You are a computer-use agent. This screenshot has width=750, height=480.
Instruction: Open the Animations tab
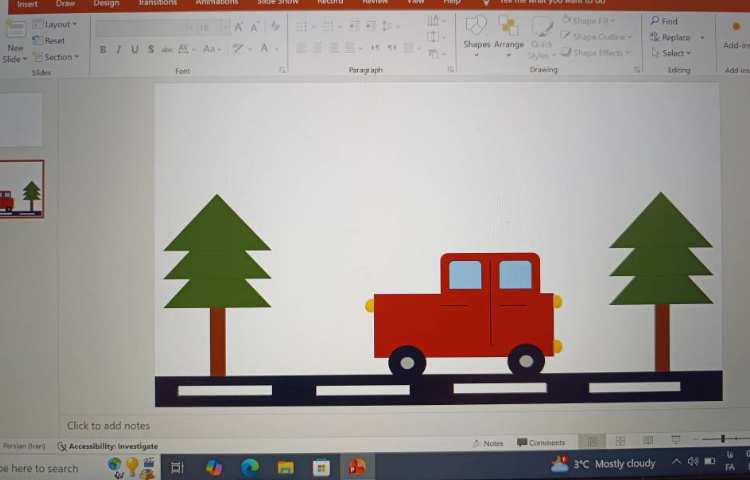coord(217,4)
